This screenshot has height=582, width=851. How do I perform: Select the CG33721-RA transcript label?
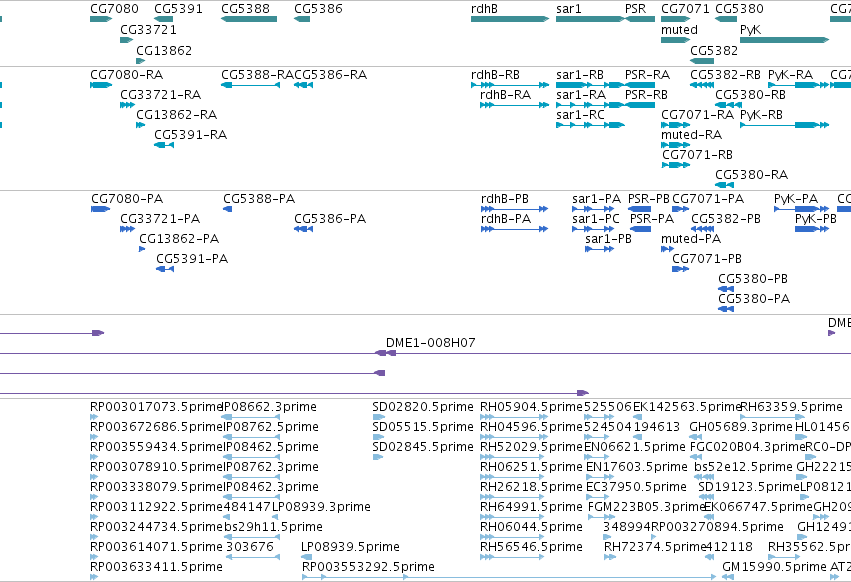161,94
